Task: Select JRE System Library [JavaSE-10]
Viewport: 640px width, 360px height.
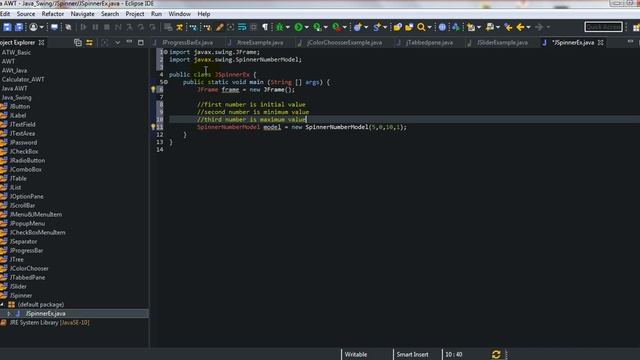Action: coord(49,322)
